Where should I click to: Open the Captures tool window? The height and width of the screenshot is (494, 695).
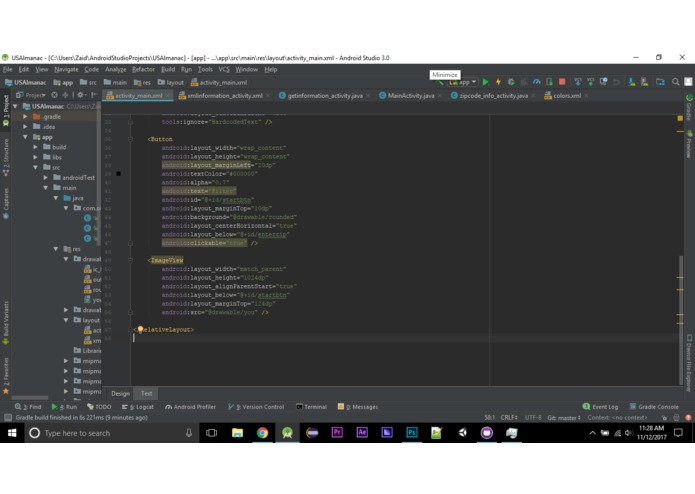click(6, 203)
